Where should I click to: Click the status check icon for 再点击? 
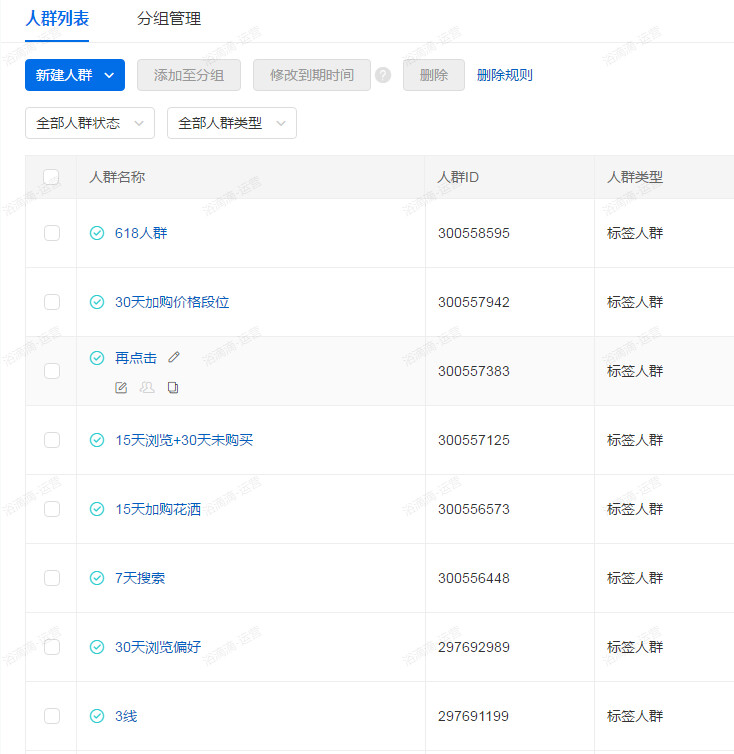coord(97,358)
